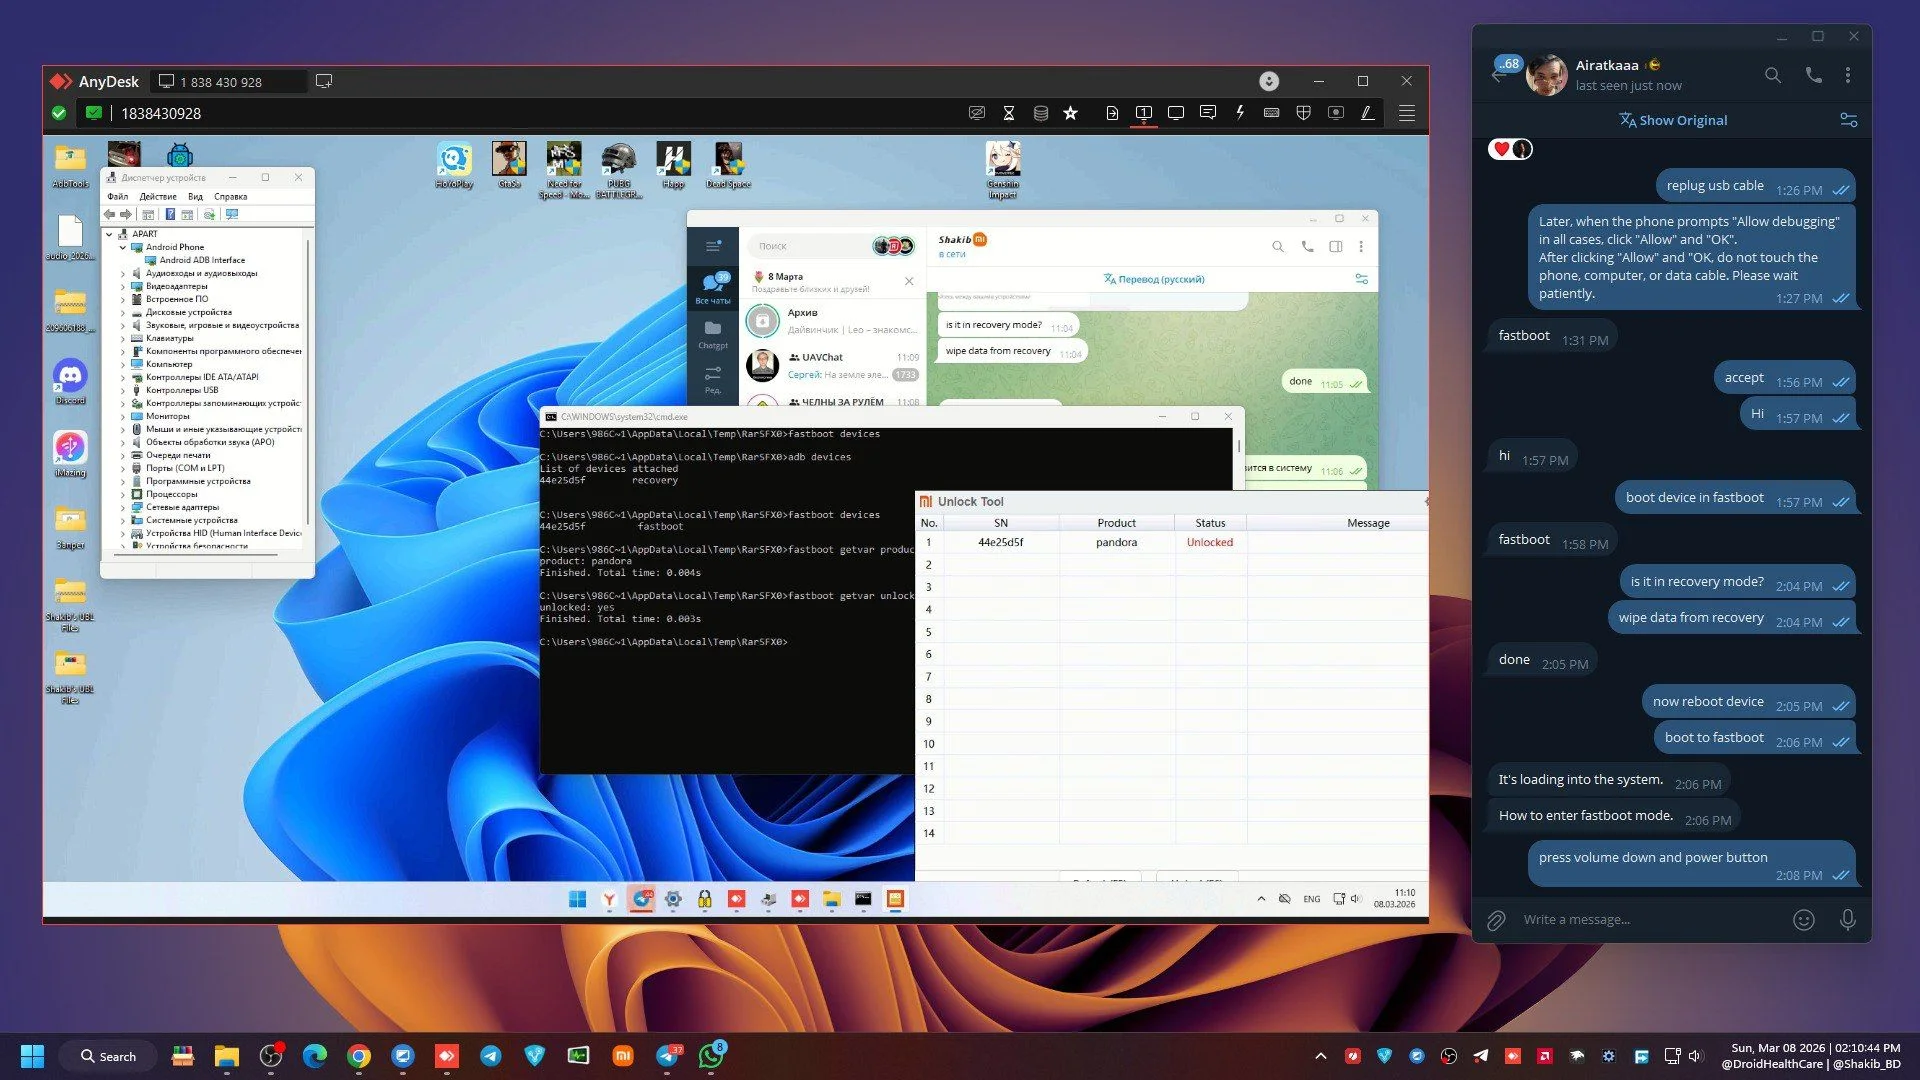Screen dimensions: 1920x1080
Task: Attach a file in Telegram message bar
Action: point(1496,920)
